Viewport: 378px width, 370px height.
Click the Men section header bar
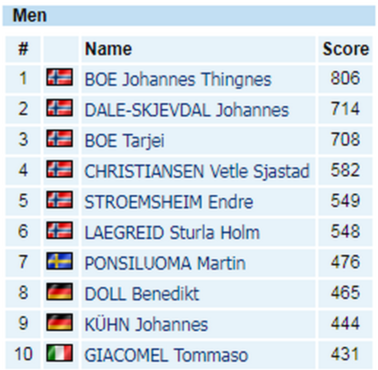tap(189, 15)
